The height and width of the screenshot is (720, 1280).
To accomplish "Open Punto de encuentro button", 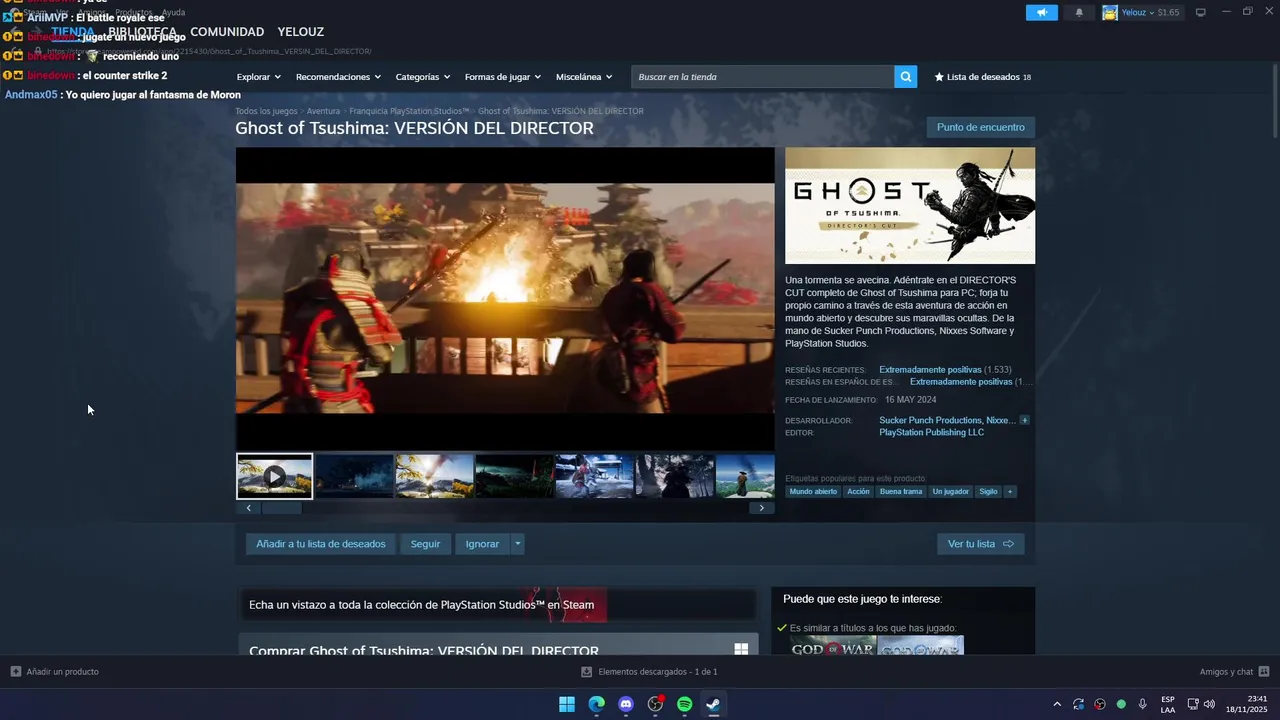I will 980,127.
